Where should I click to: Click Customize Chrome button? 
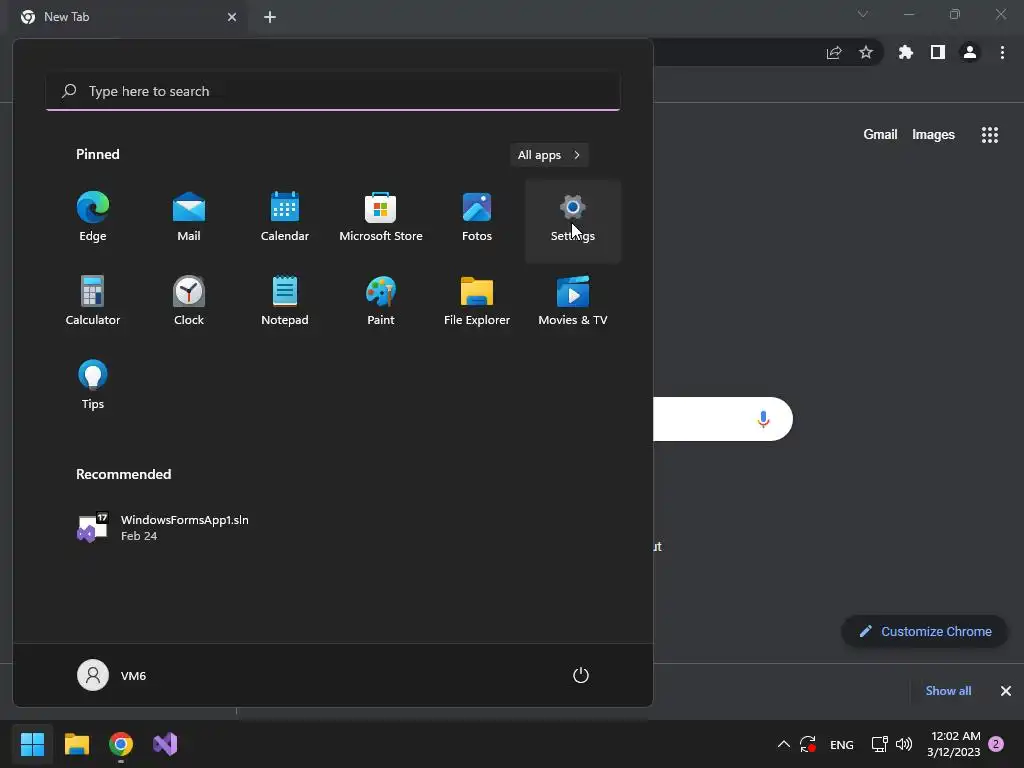pos(925,632)
